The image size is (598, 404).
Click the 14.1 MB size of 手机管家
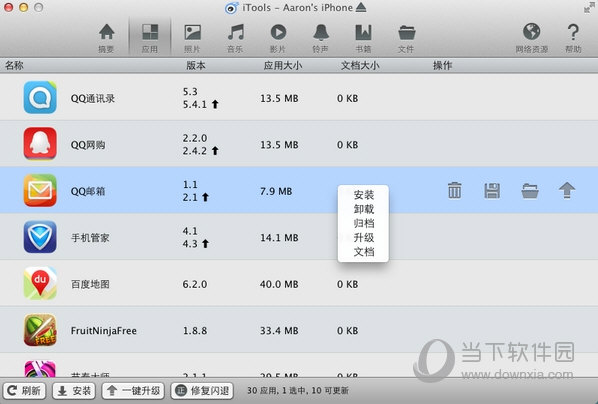(x=279, y=238)
